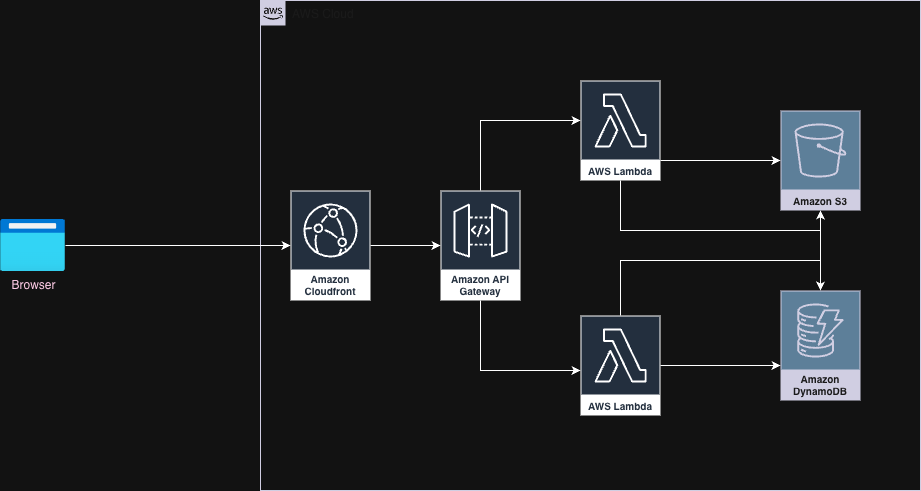Select the Amazon S3 bucket icon
The width and height of the screenshot is (921, 491).
[x=820, y=151]
